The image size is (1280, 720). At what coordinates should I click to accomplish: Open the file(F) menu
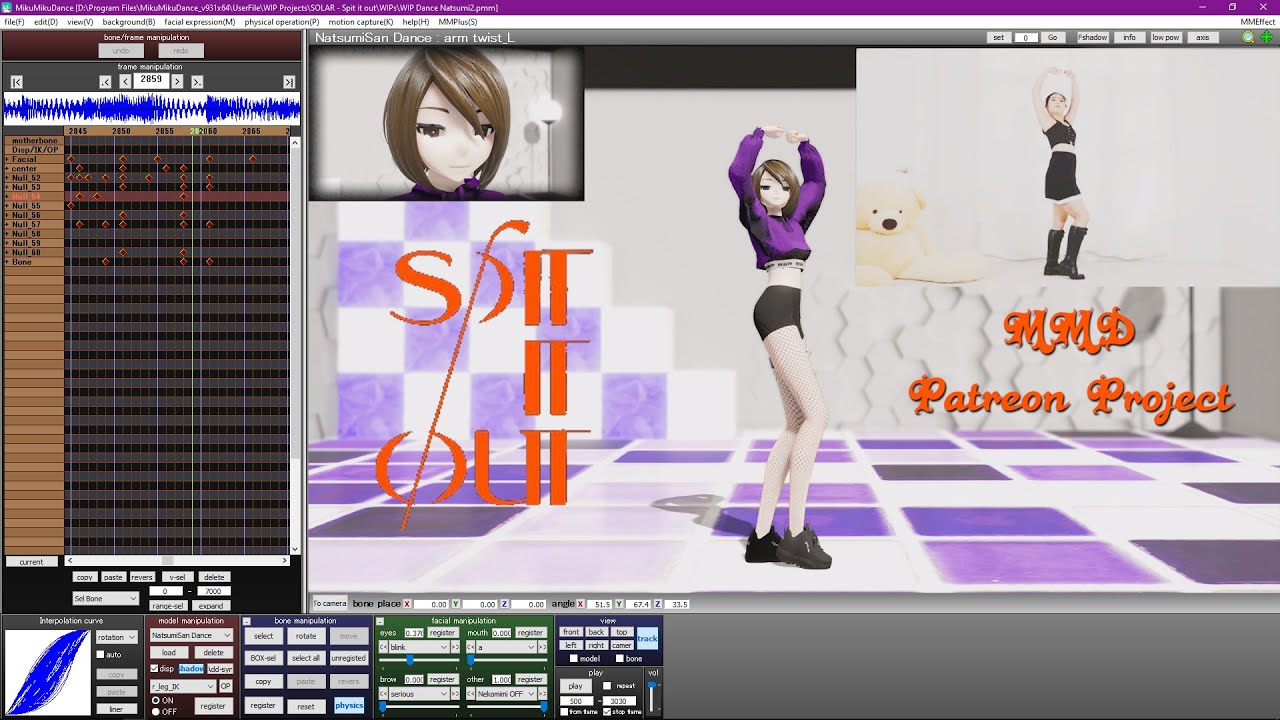[x=14, y=21]
